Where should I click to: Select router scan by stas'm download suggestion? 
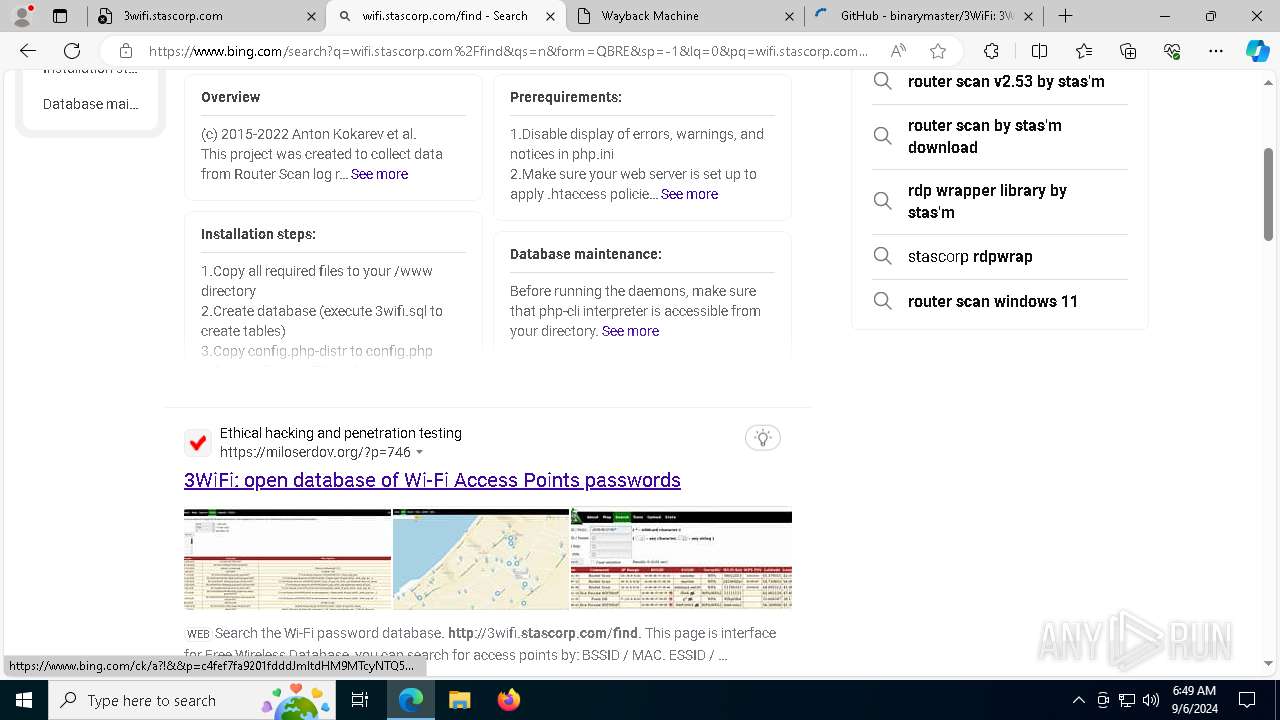point(1000,136)
